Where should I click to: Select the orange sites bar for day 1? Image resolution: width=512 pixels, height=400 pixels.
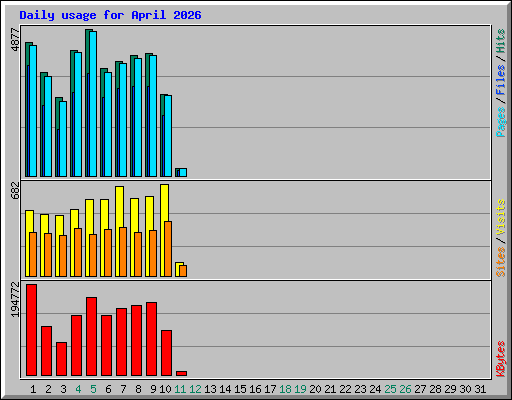(x=33, y=254)
